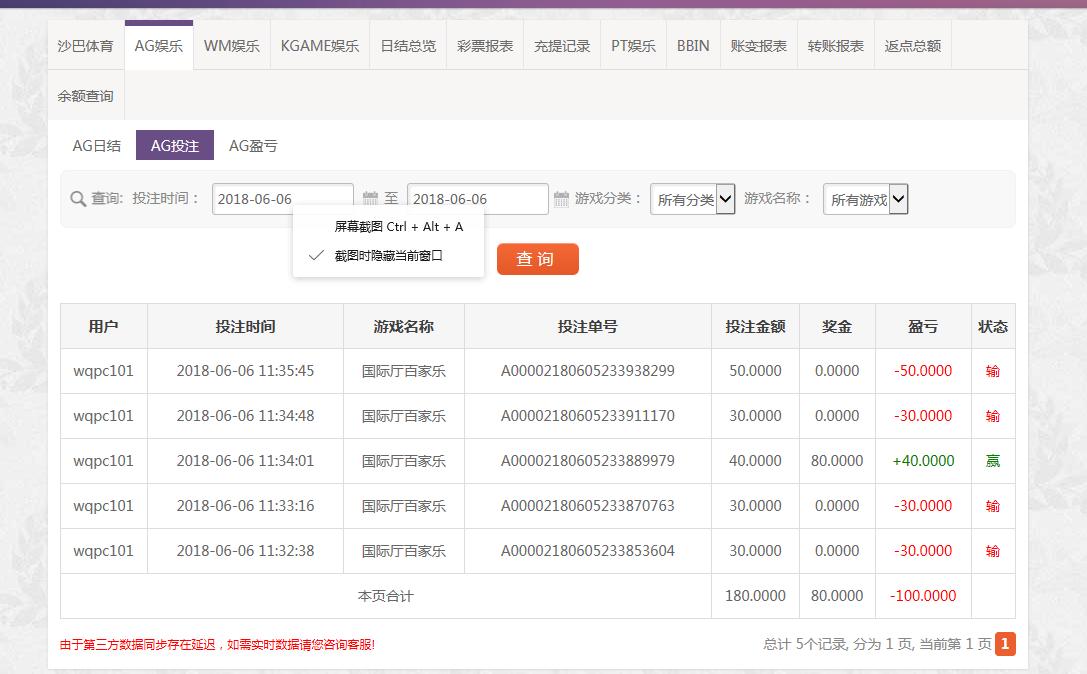
Task: Open the calendar icon after start date
Action: coord(370,199)
